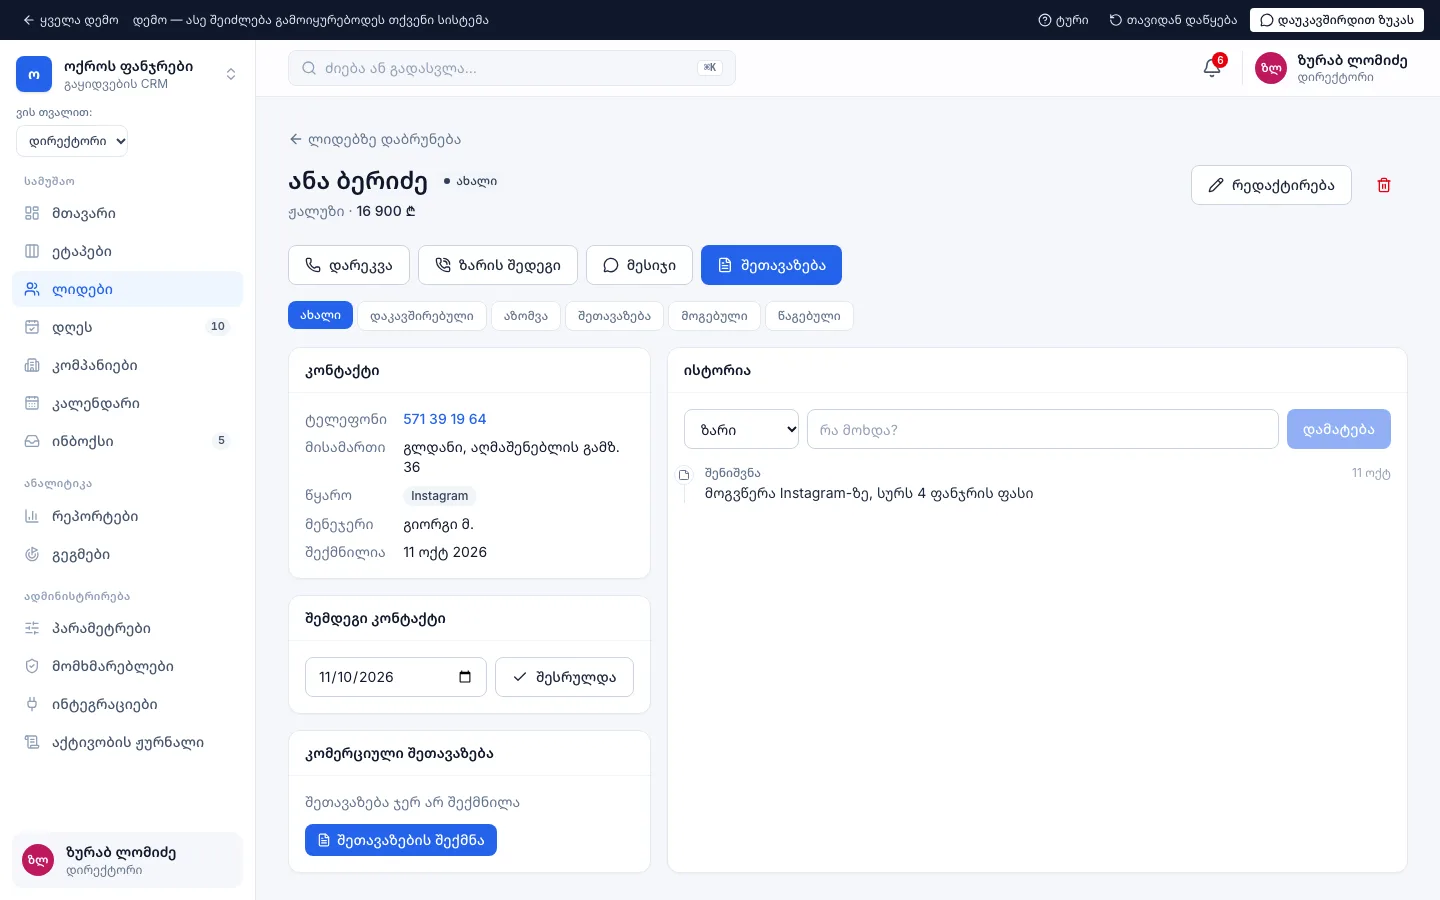The width and height of the screenshot is (1440, 900).
Task: Select the მოგებული status tab
Action: click(x=714, y=316)
